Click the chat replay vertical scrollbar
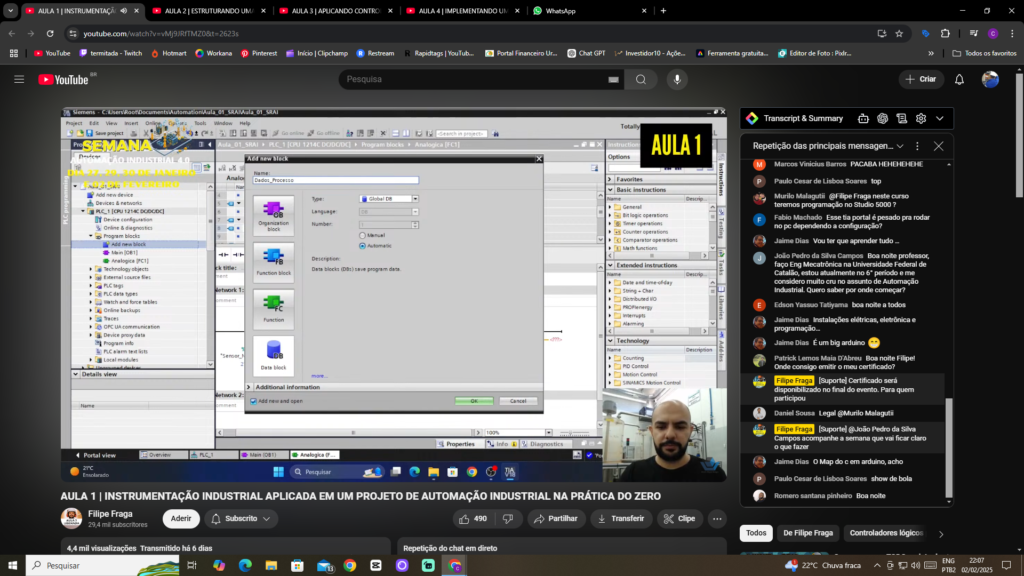Screen dimensions: 1024x576 [949, 447]
